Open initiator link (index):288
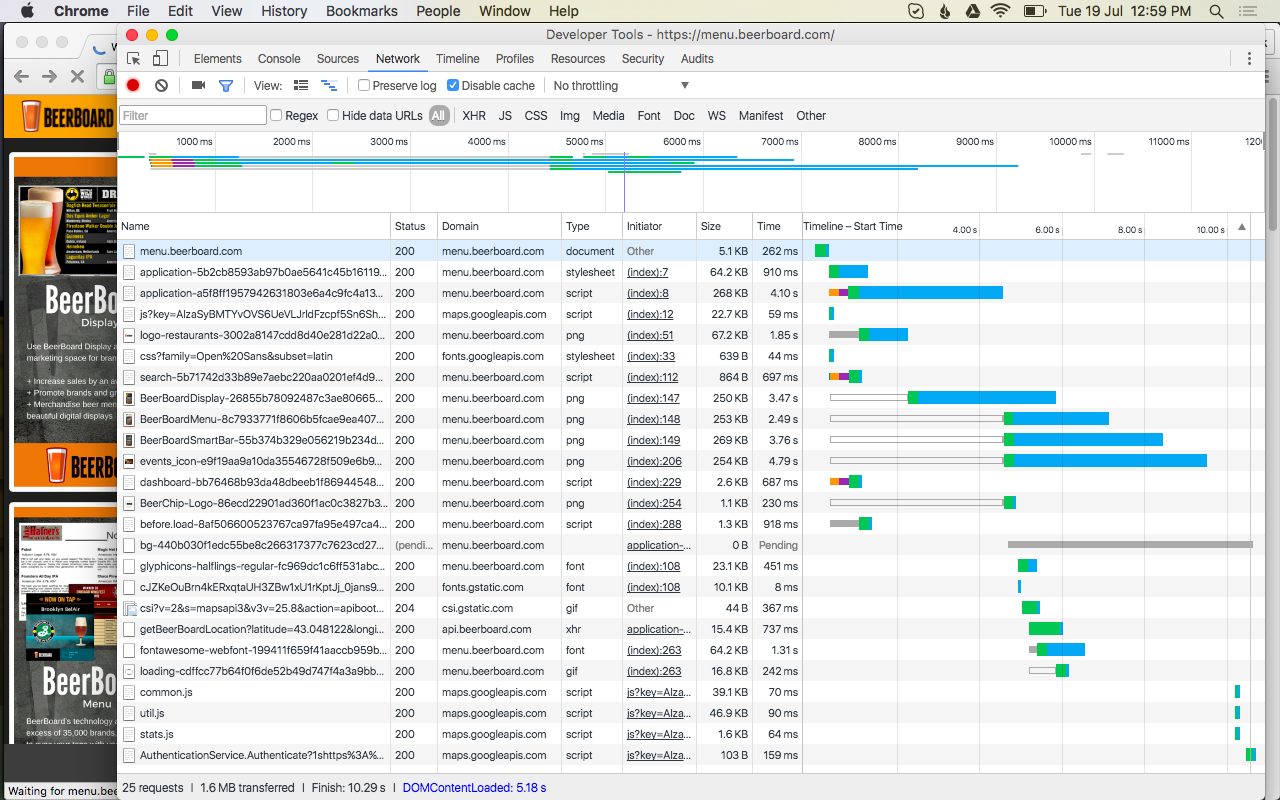Image resolution: width=1280 pixels, height=800 pixels. pos(654,524)
